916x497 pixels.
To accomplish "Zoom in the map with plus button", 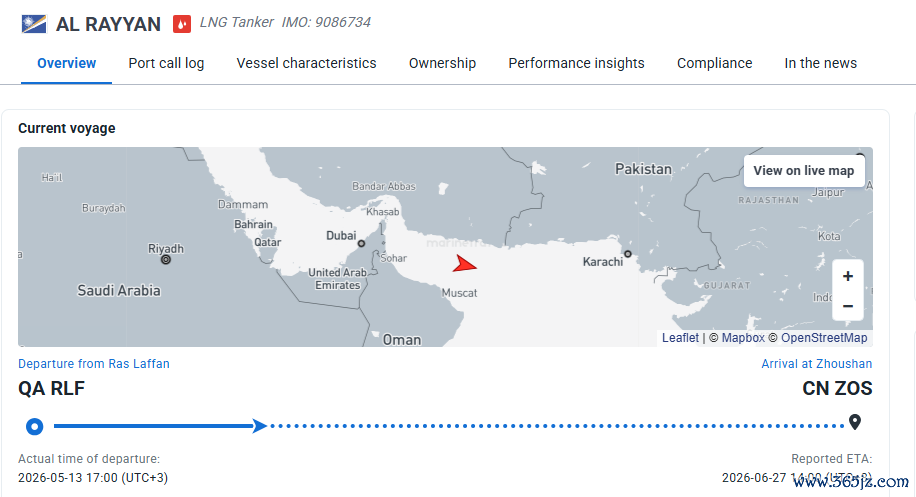I will coord(848,276).
